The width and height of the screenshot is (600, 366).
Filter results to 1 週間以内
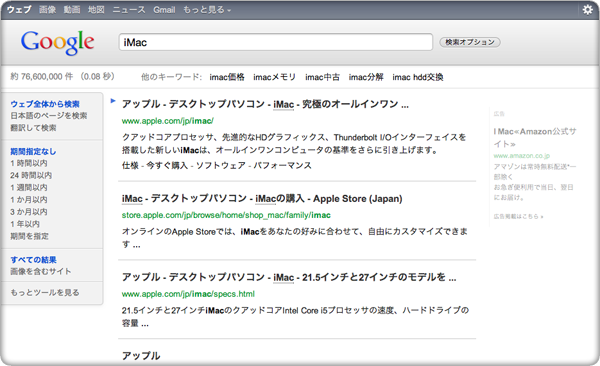pos(29,188)
